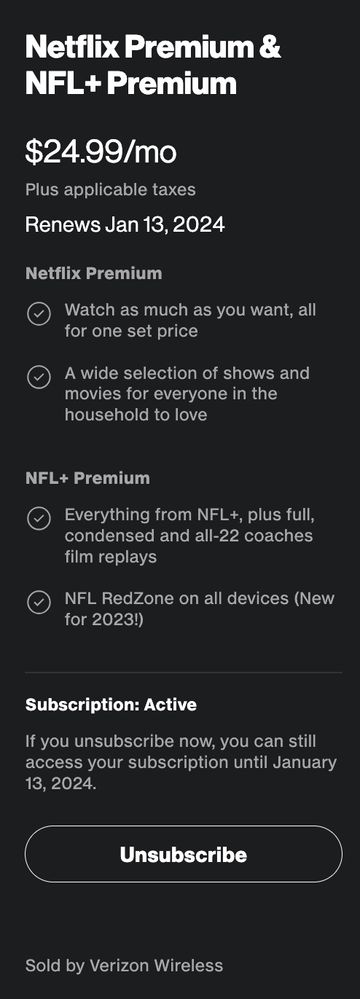The width and height of the screenshot is (360, 999).
Task: Click the 'Plus applicable taxes' note
Action: click(110, 190)
